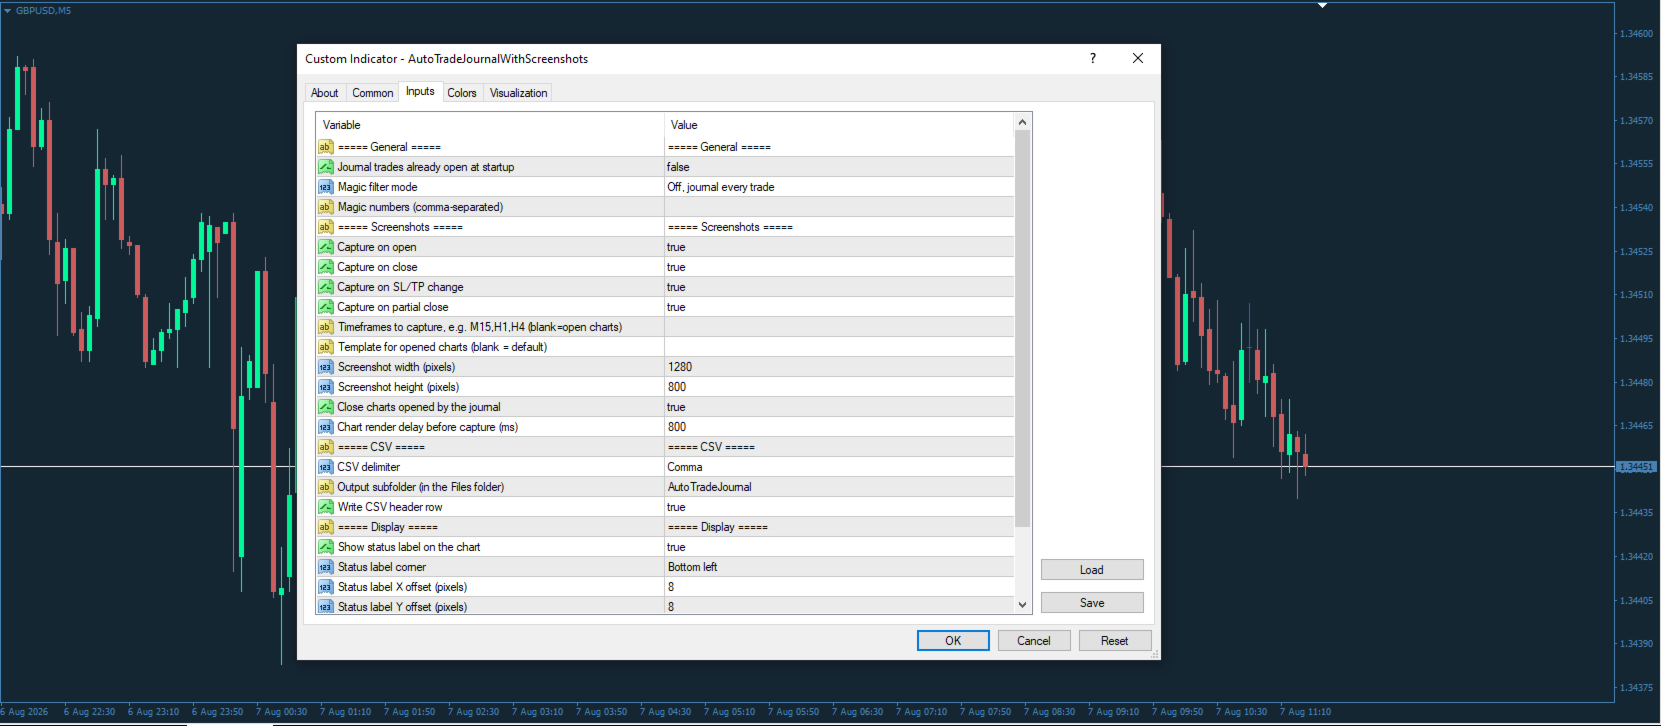1661x726 pixels.
Task: Click the inputs list vertical scrollbar thumb
Action: 1022,329
